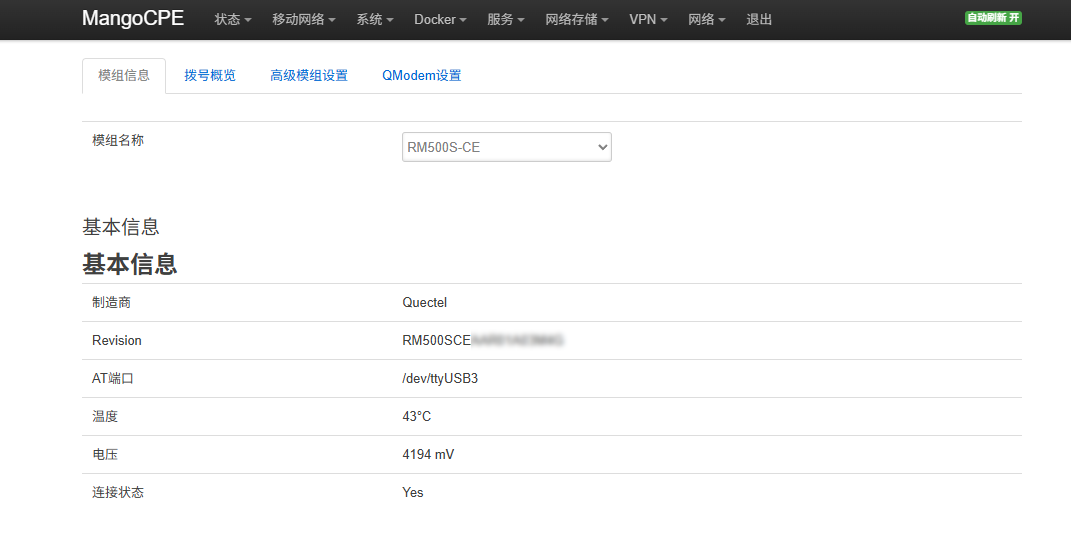Screen dimensions: 1071x545
Task: Open the VPN navigation menu
Action: (x=648, y=20)
